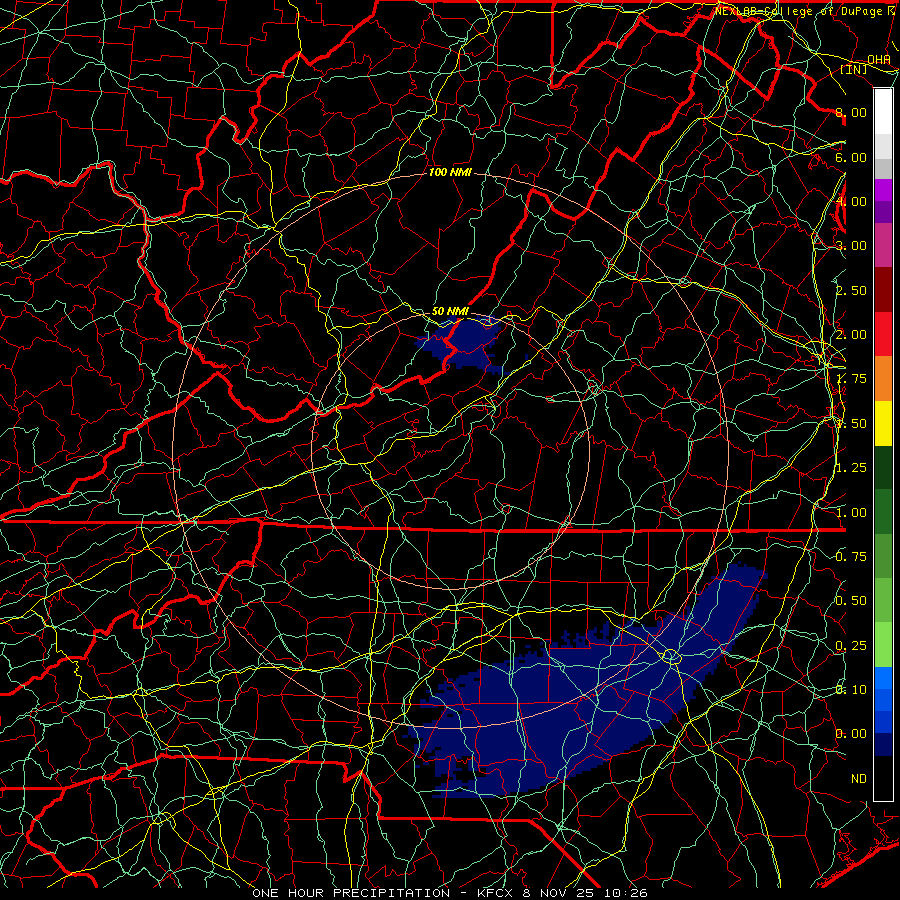Image resolution: width=900 pixels, height=900 pixels.
Task: Click the '[IN]' units label
Action: pos(854,69)
